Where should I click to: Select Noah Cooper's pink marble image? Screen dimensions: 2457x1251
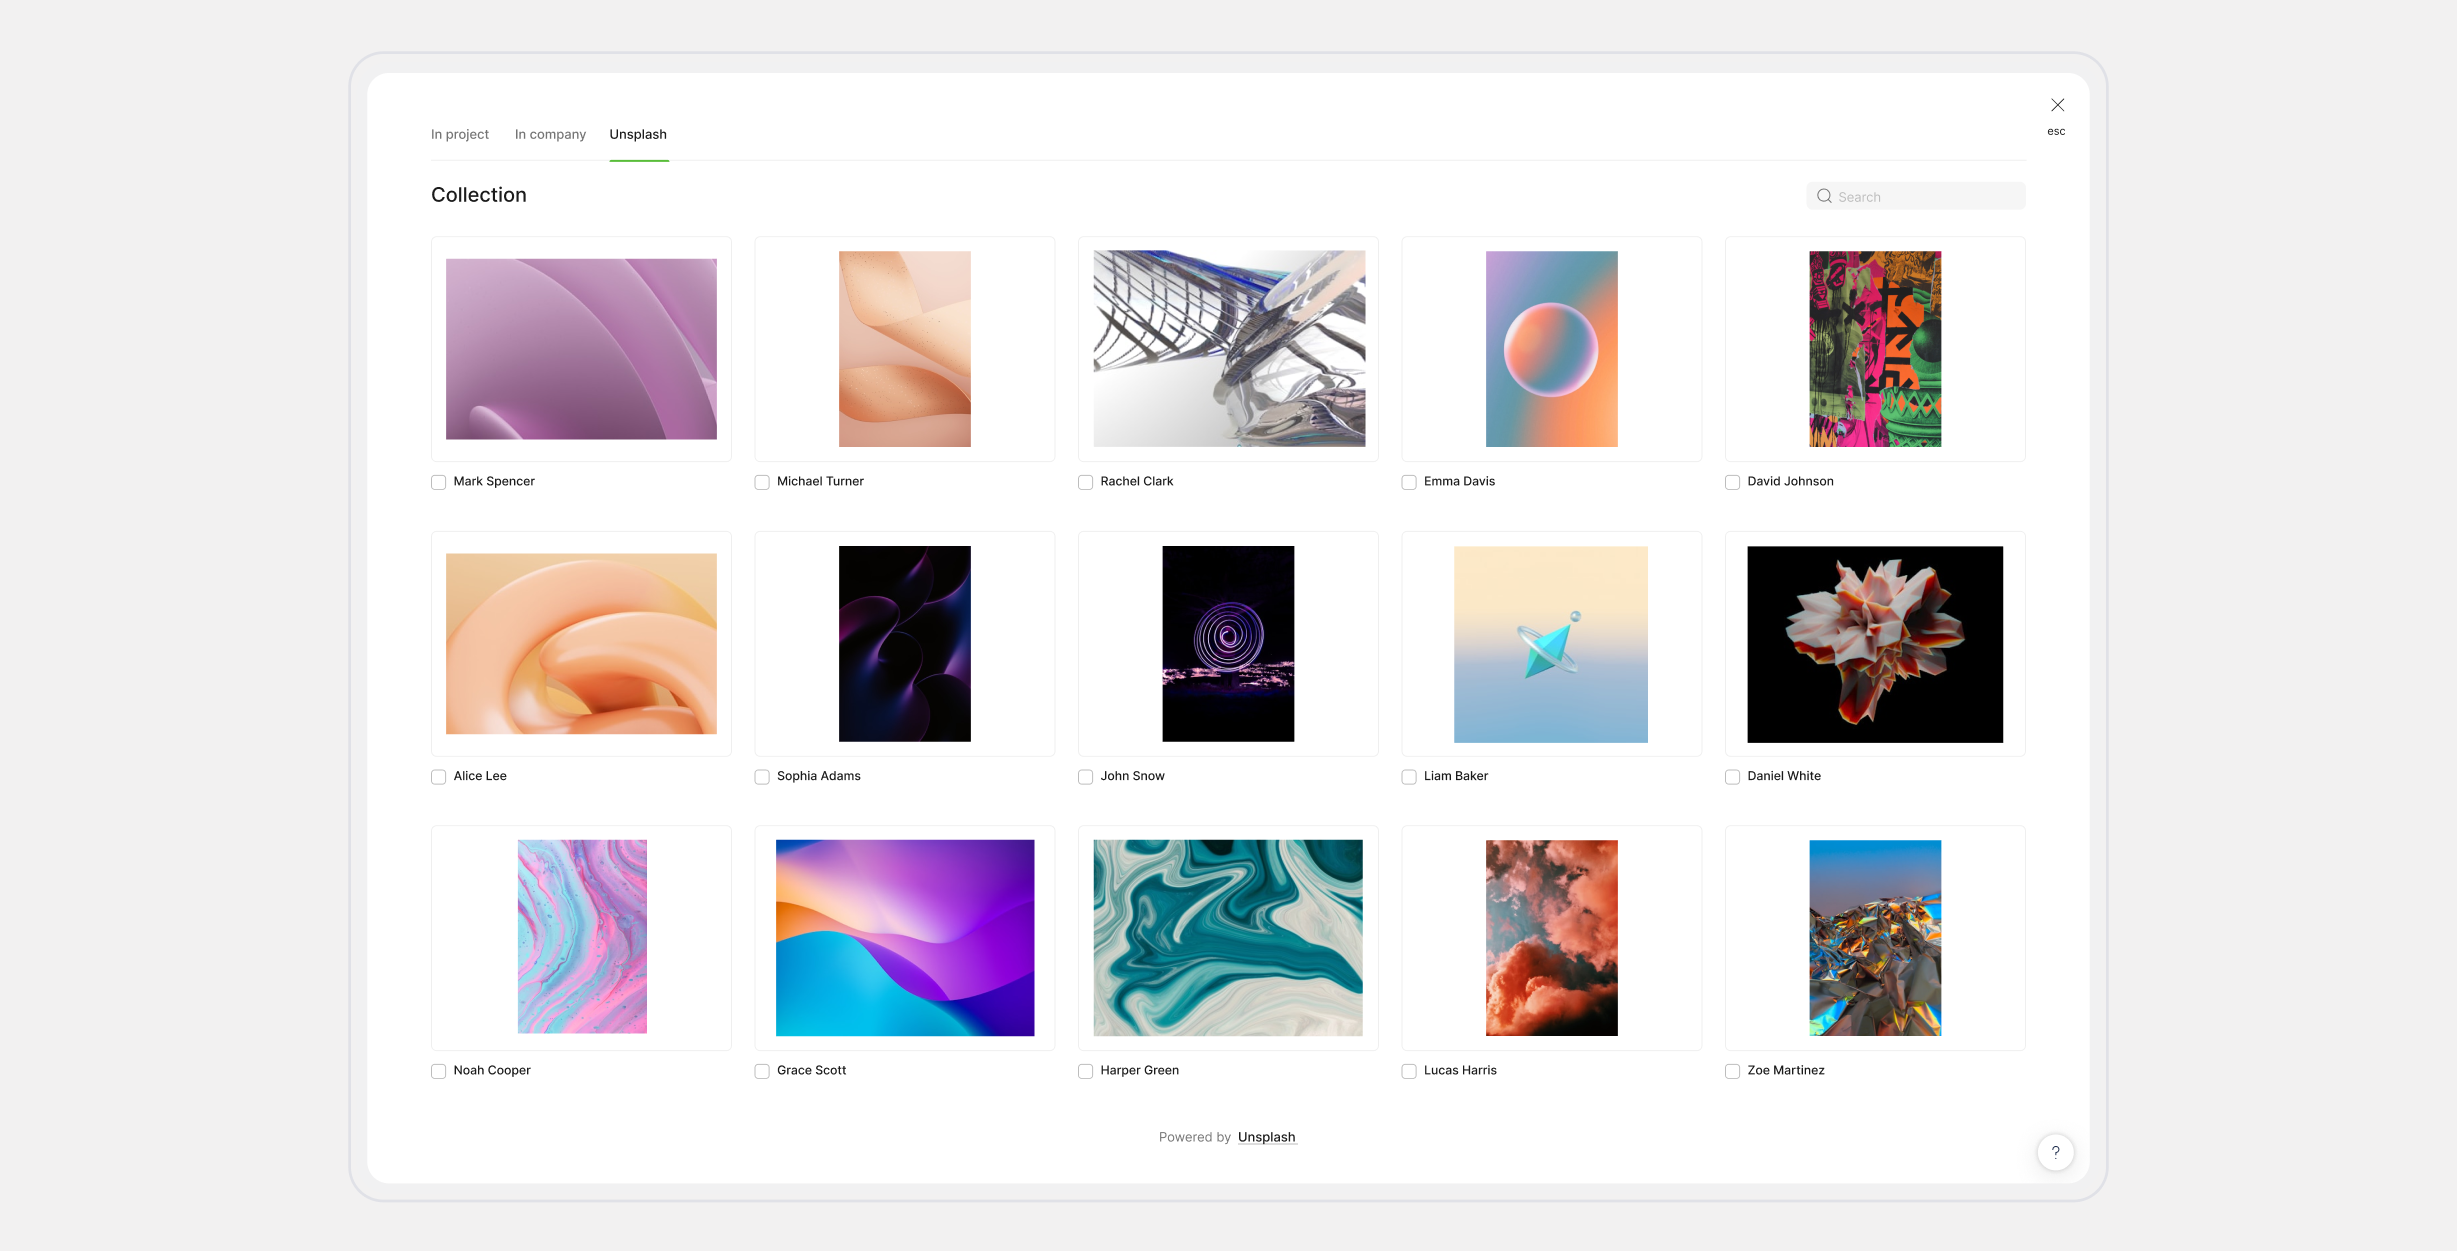(x=582, y=937)
